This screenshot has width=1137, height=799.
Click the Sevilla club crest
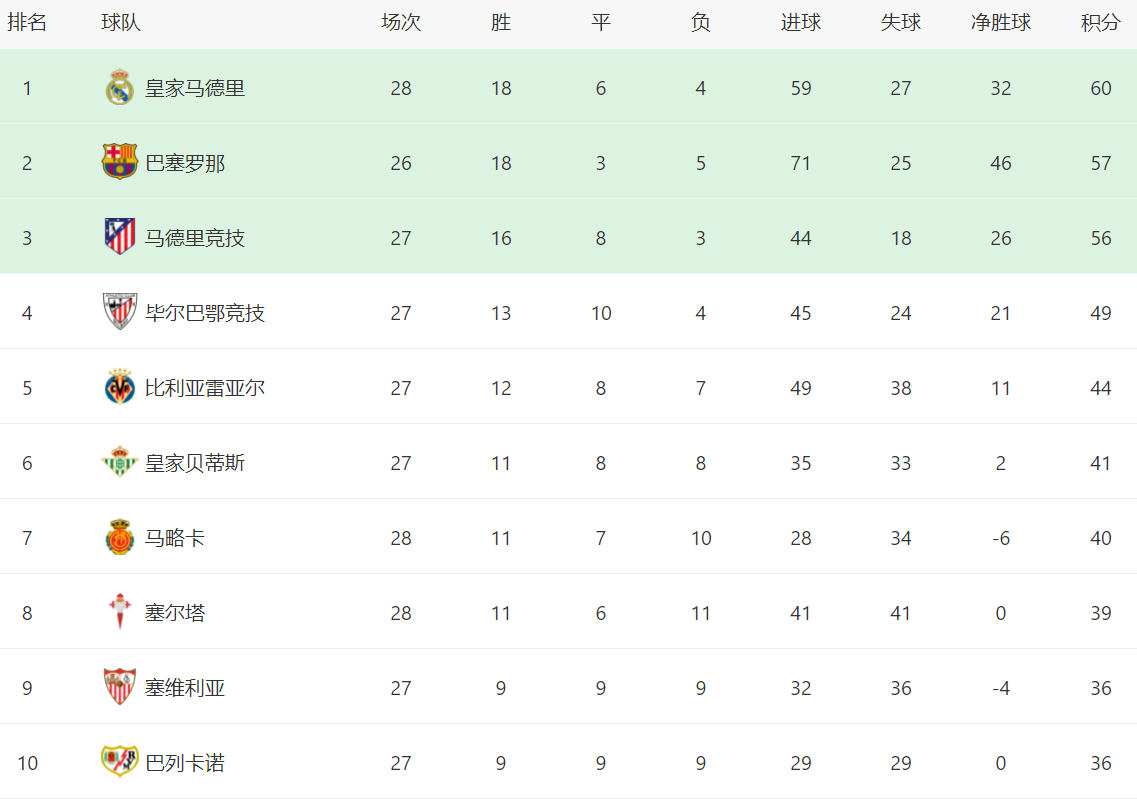(120, 687)
